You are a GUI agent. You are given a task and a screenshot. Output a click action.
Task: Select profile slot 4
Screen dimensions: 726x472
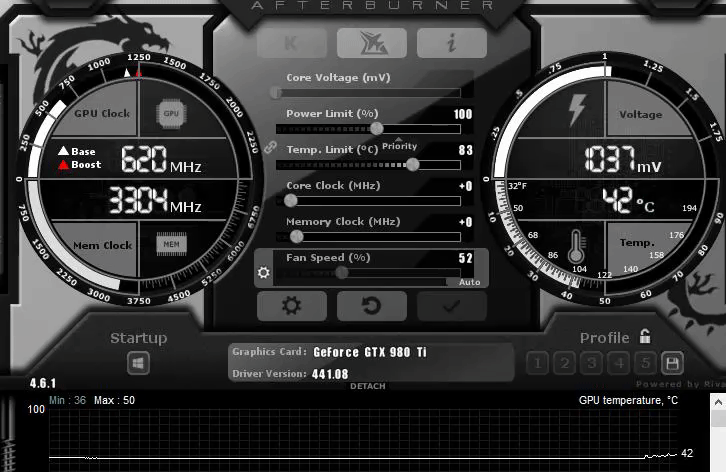pos(619,363)
